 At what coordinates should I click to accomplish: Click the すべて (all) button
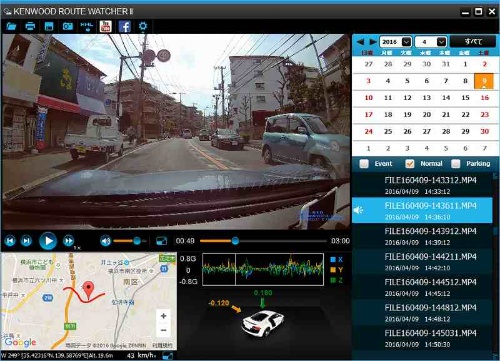(473, 42)
